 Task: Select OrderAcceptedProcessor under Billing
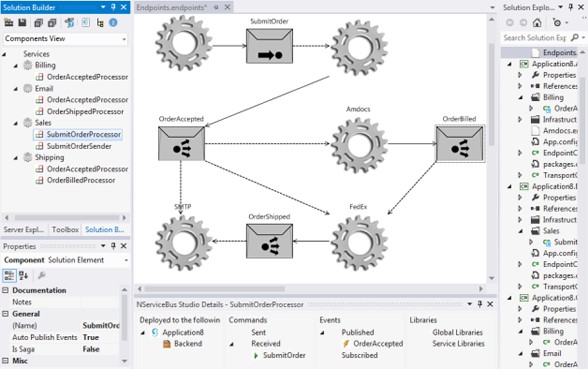[87, 77]
